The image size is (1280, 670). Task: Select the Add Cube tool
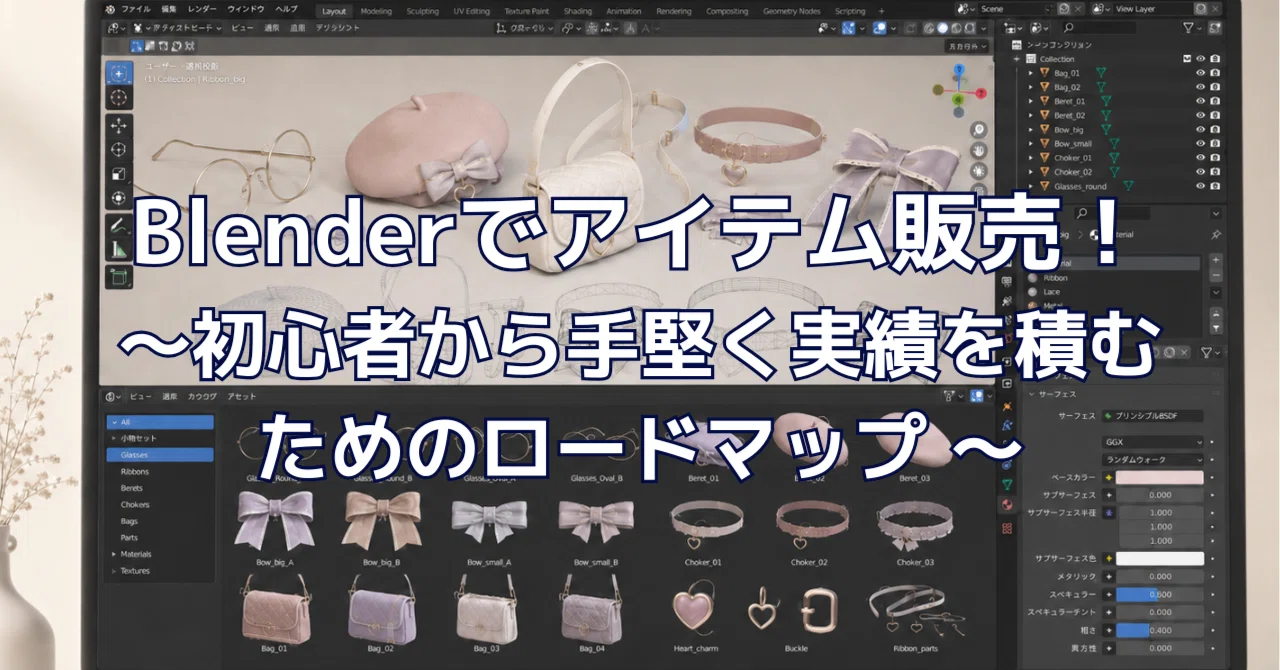point(119,278)
